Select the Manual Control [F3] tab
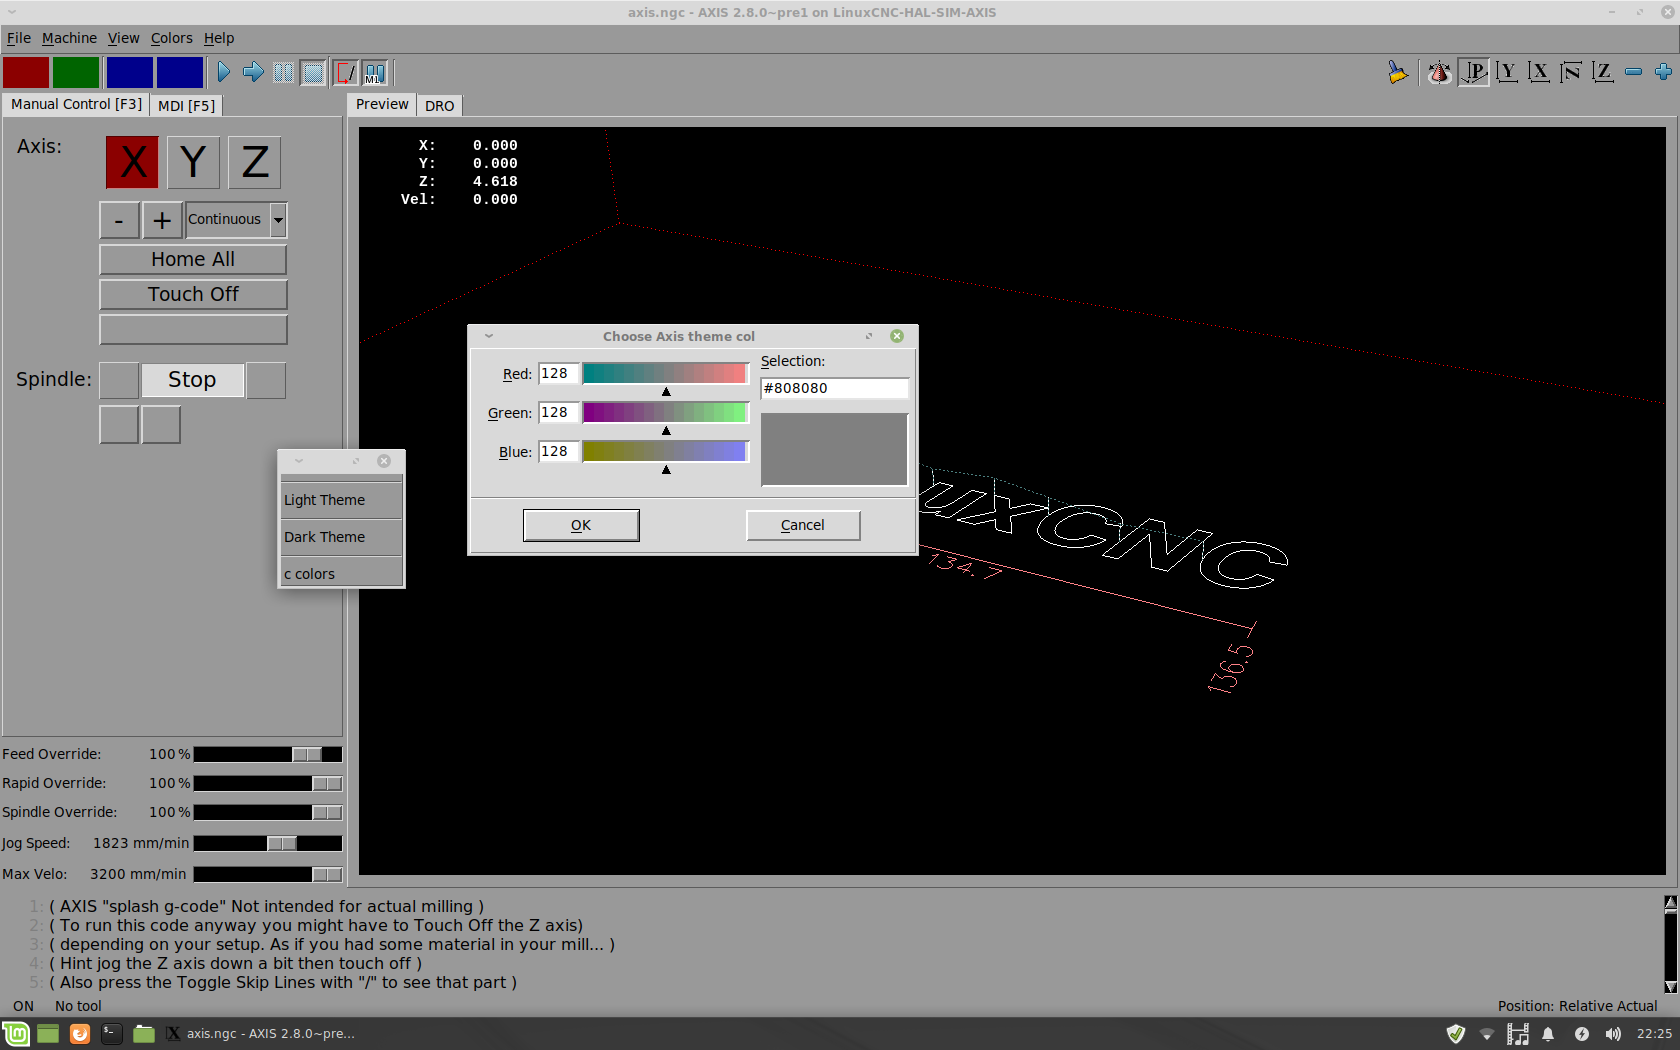This screenshot has width=1680, height=1050. [x=76, y=104]
